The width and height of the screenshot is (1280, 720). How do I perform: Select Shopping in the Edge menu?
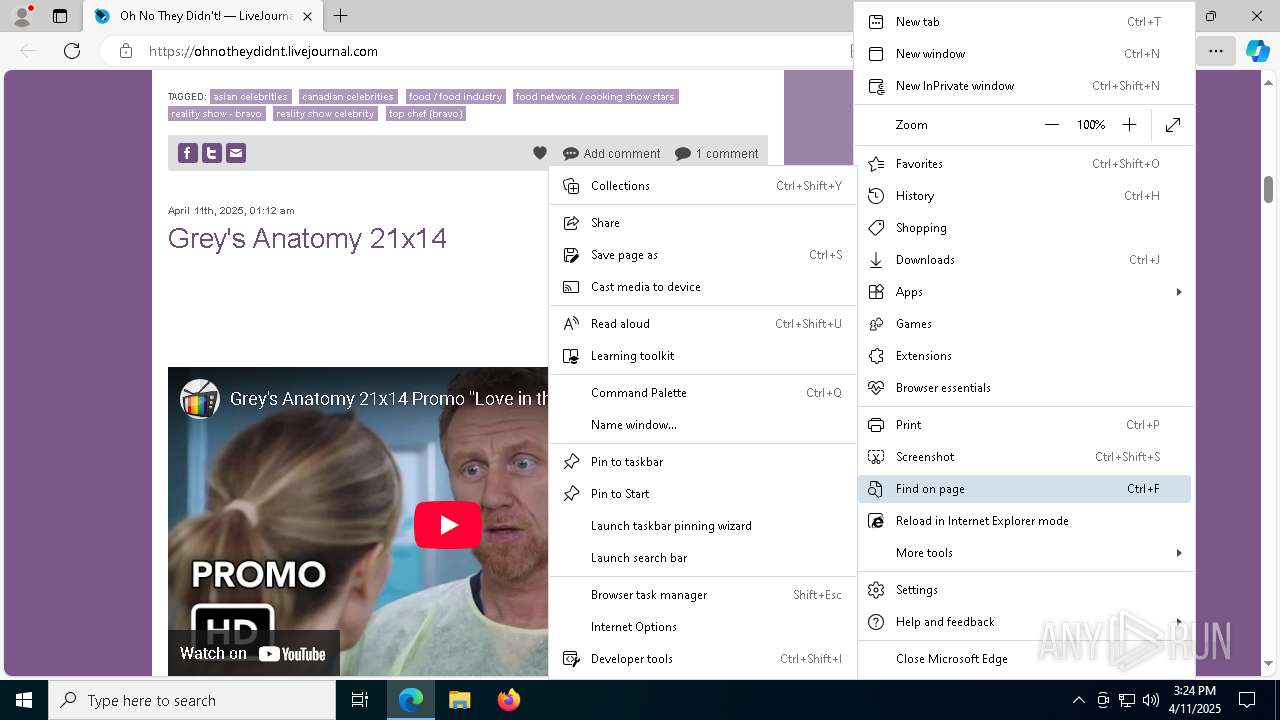tap(1024, 228)
